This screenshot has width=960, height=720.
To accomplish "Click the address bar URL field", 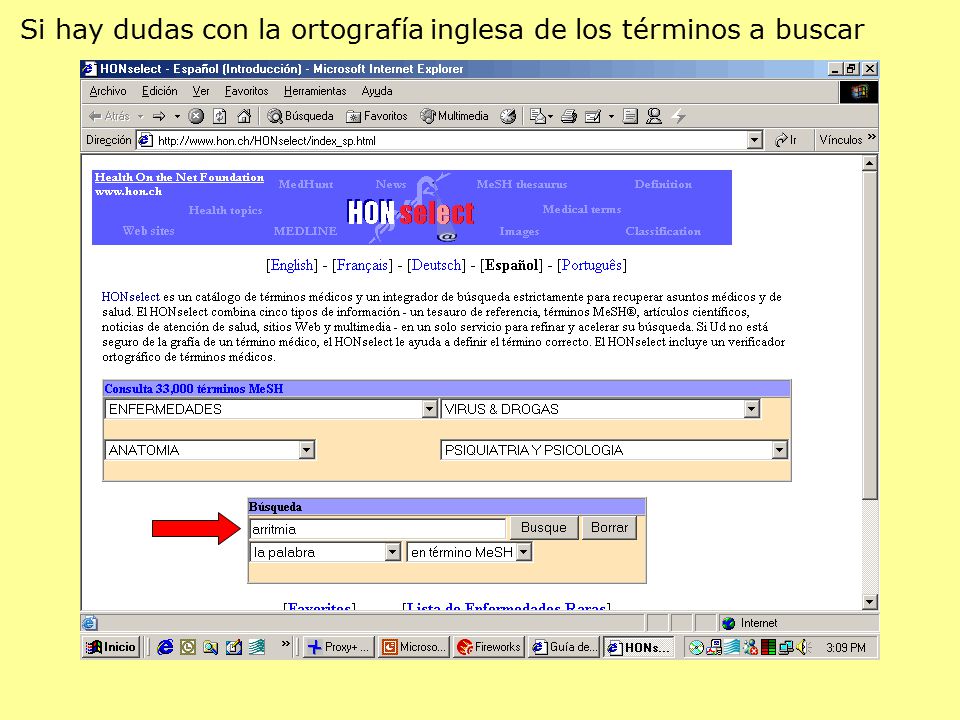I will (x=450, y=141).
